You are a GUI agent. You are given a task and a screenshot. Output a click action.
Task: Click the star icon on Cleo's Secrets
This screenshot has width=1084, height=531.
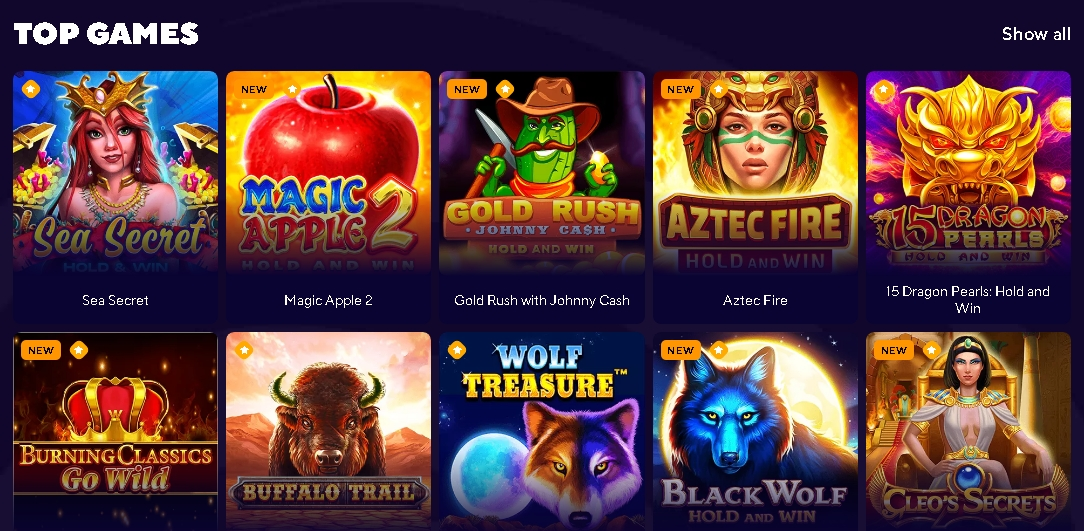932,350
